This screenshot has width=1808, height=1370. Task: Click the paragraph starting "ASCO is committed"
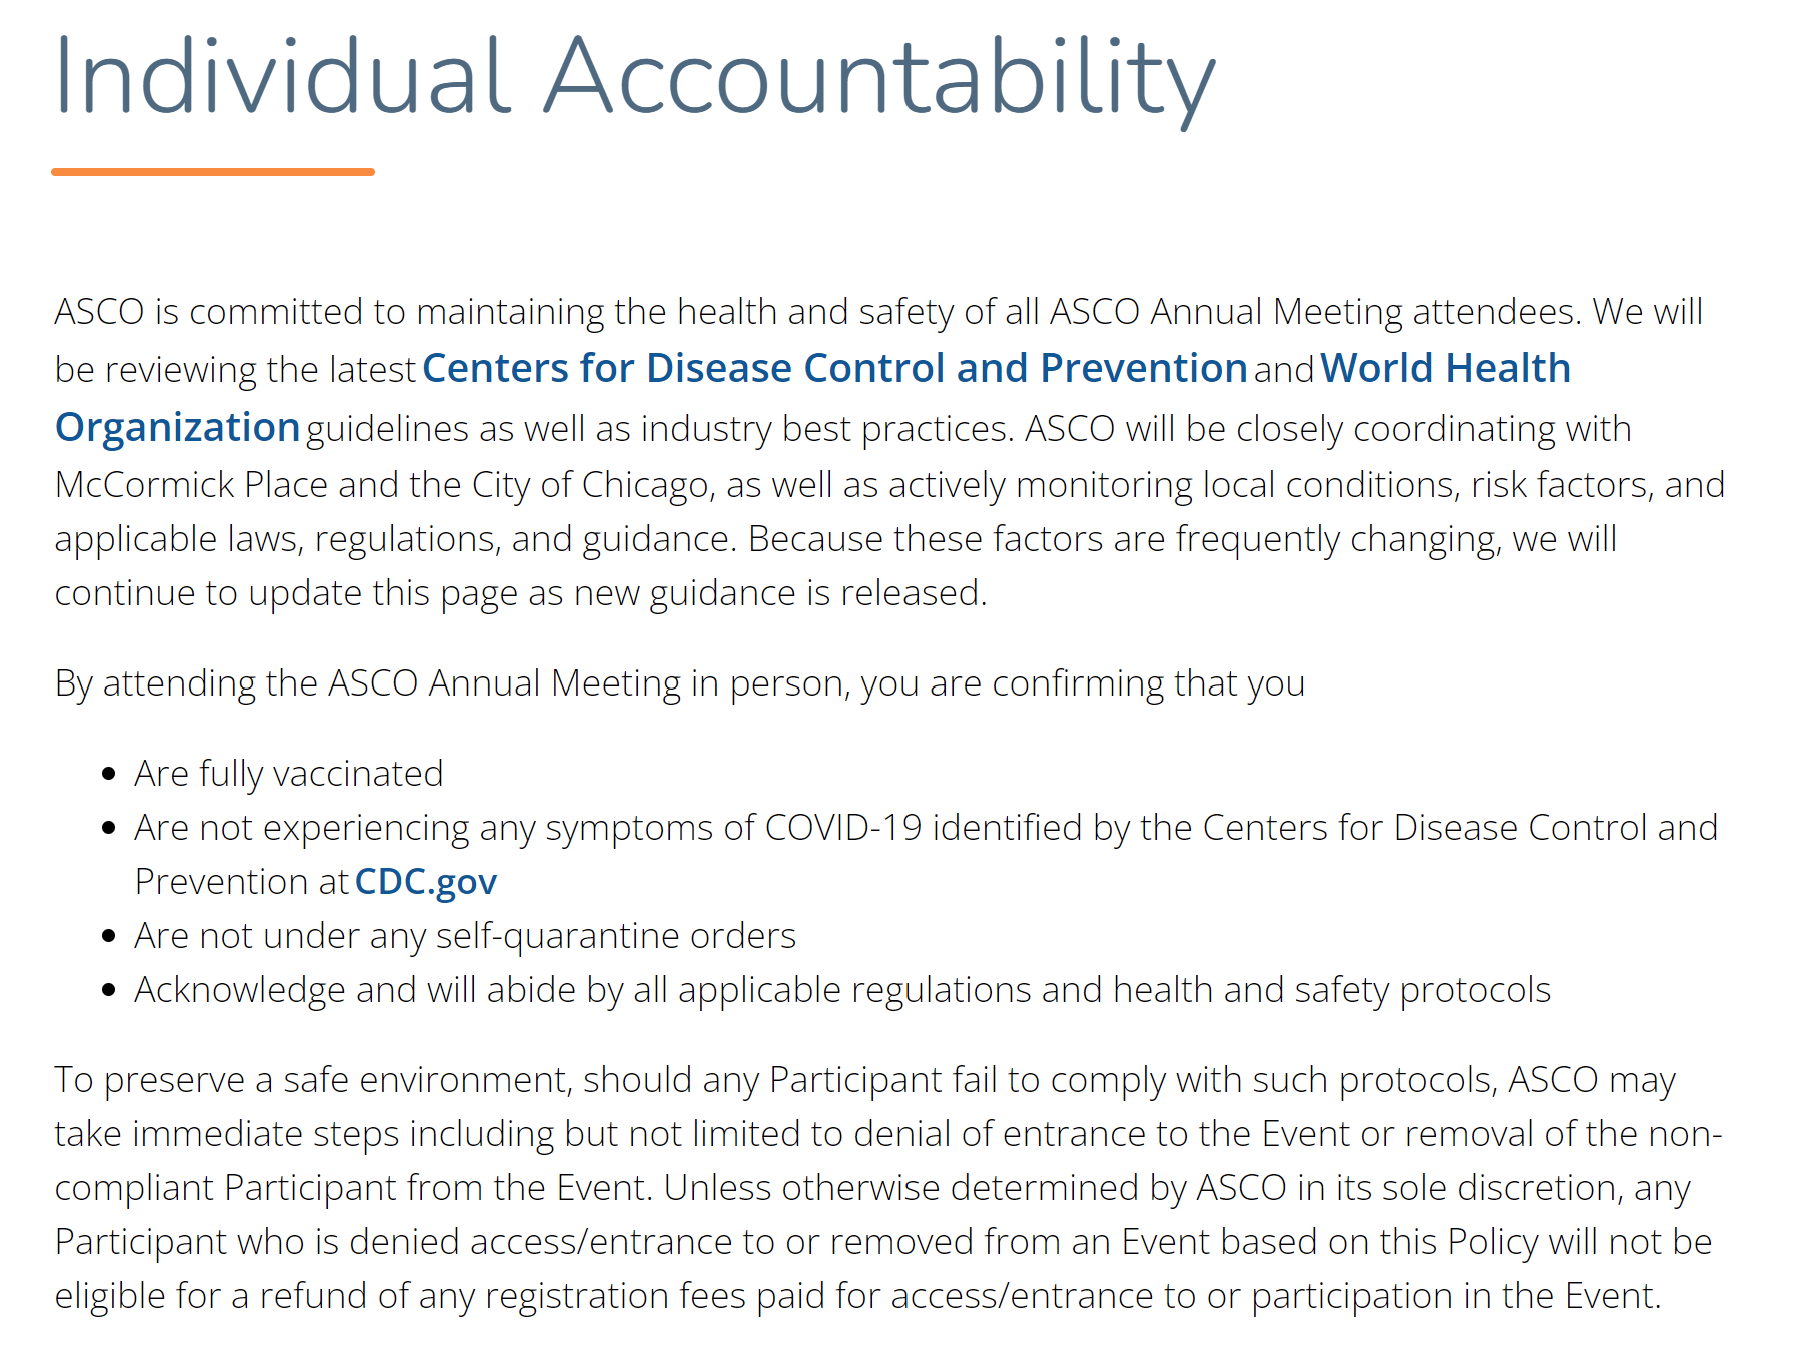click(x=880, y=312)
